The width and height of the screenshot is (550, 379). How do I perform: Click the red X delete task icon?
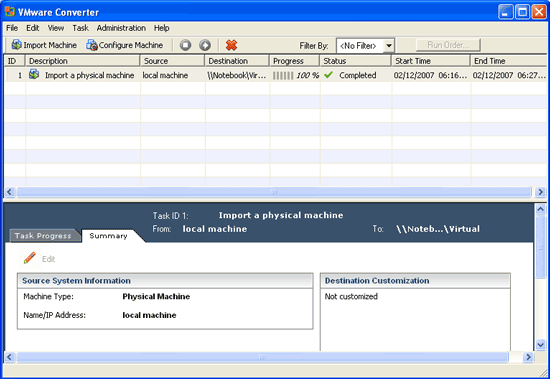tap(232, 45)
